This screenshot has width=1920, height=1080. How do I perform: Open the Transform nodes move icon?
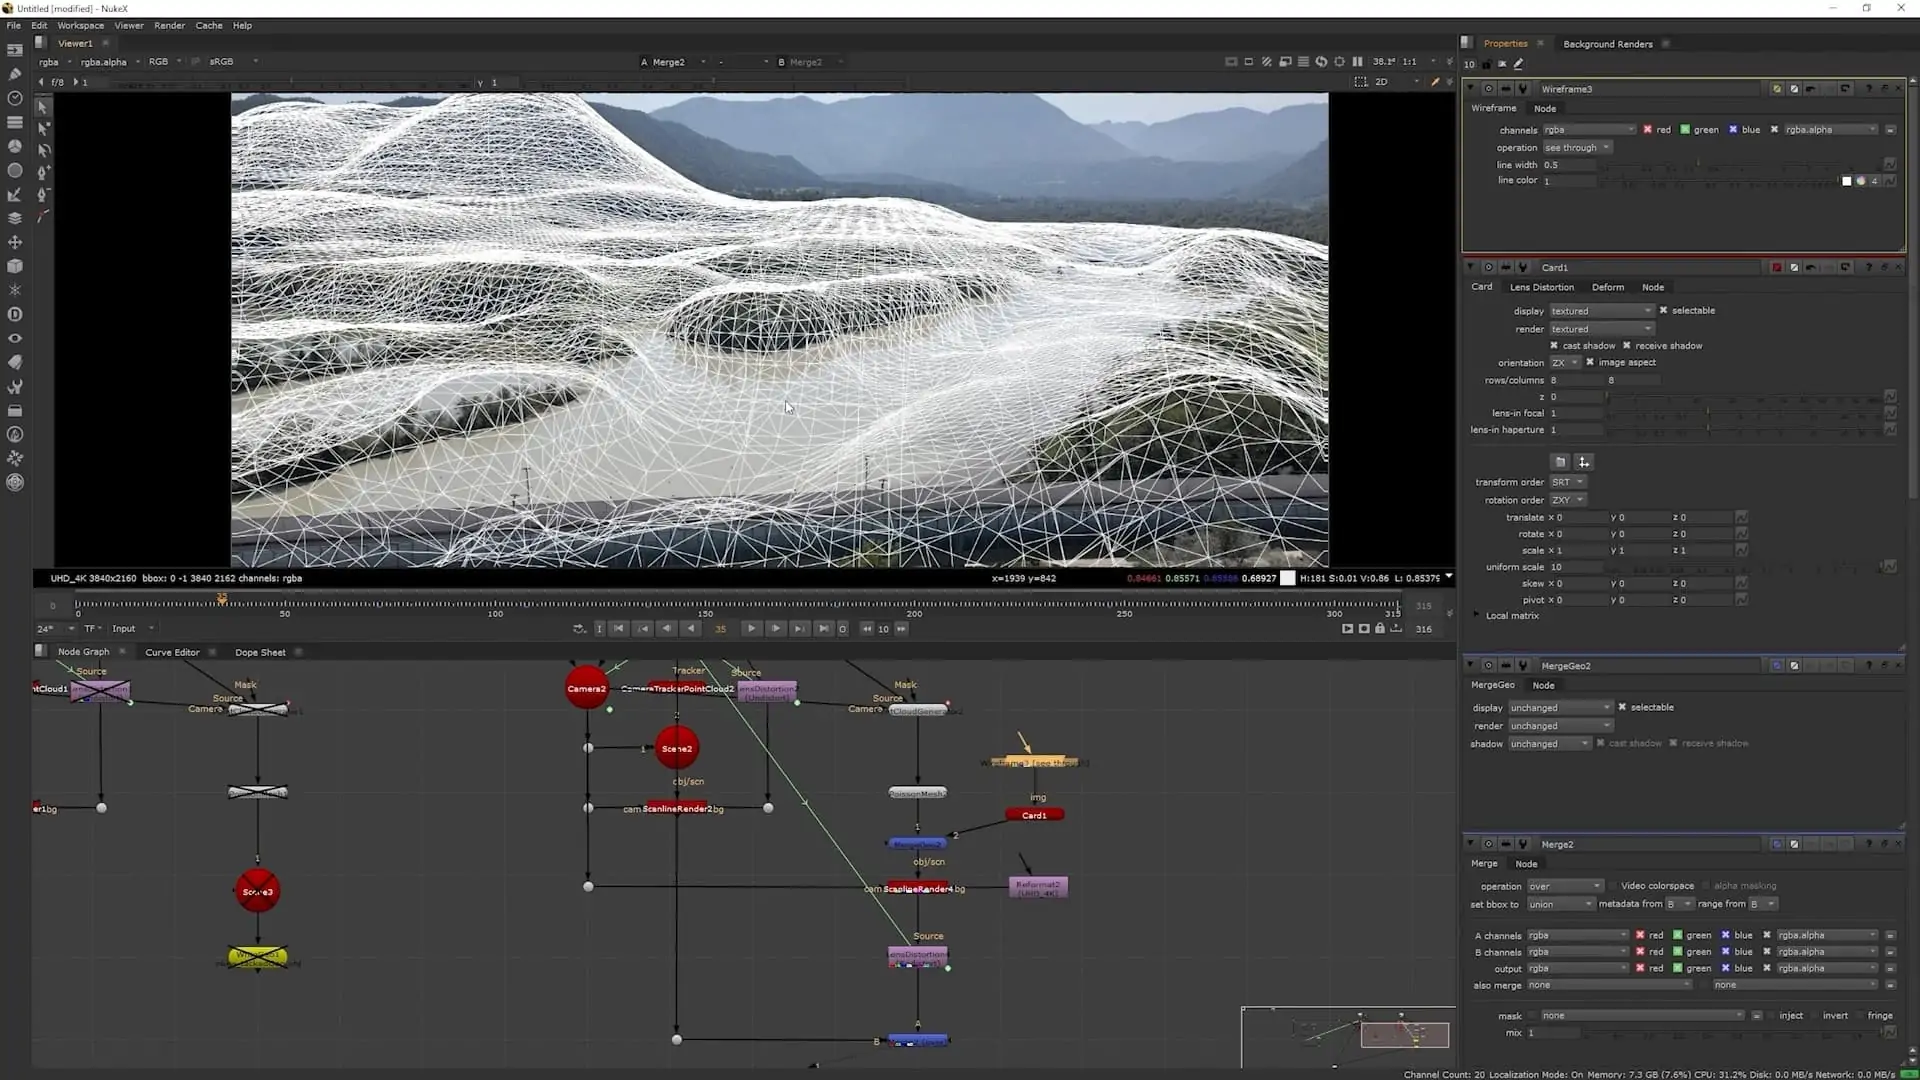[x=15, y=242]
